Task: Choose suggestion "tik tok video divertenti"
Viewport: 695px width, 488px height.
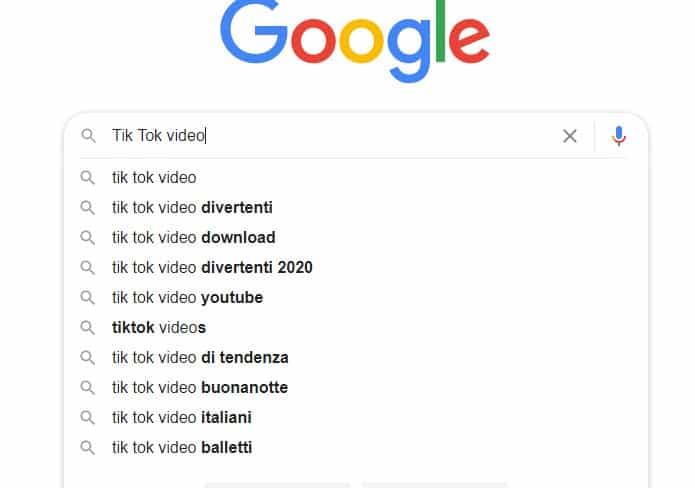Action: [x=192, y=208]
